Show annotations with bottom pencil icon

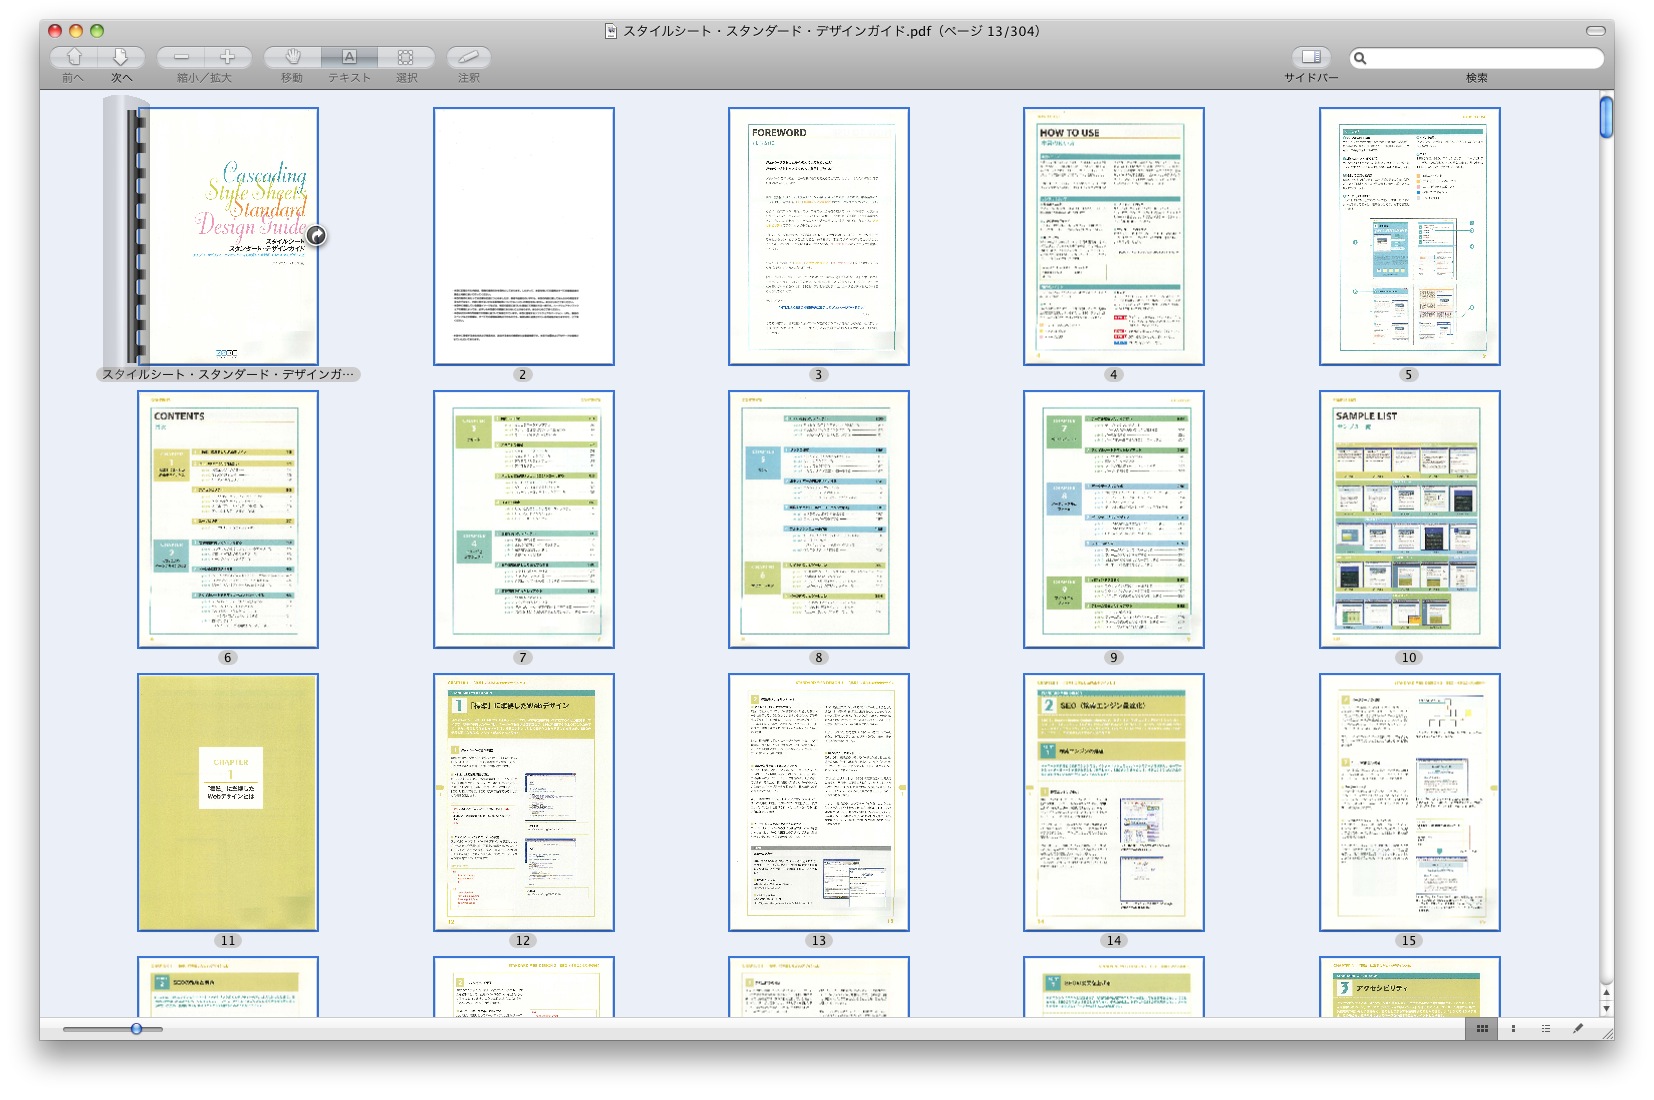(1578, 1028)
